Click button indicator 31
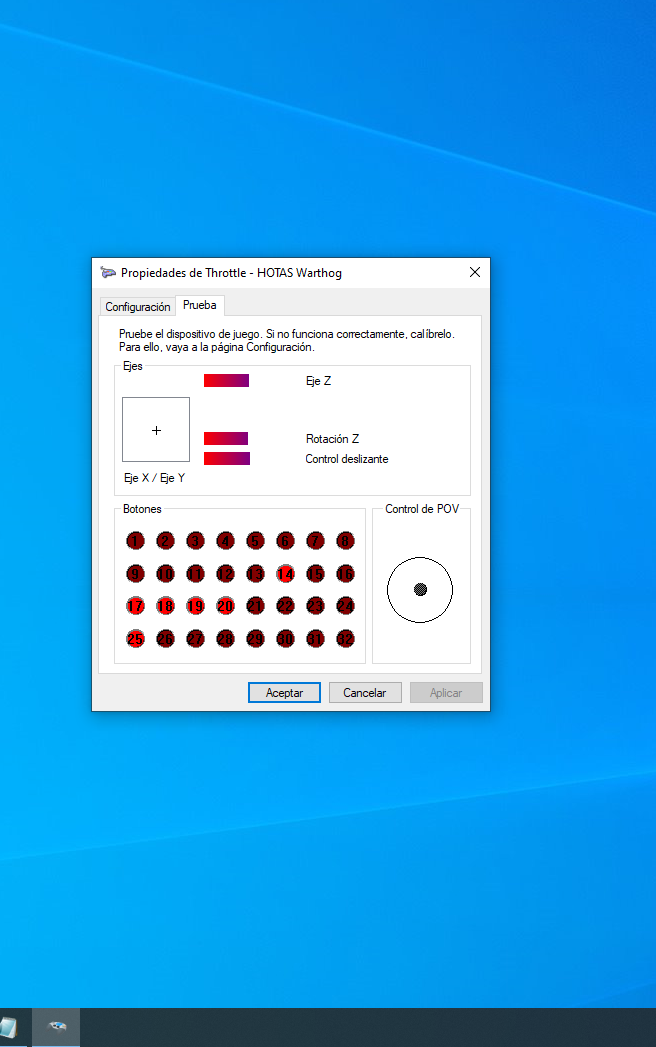This screenshot has height=1047, width=656. click(x=315, y=639)
